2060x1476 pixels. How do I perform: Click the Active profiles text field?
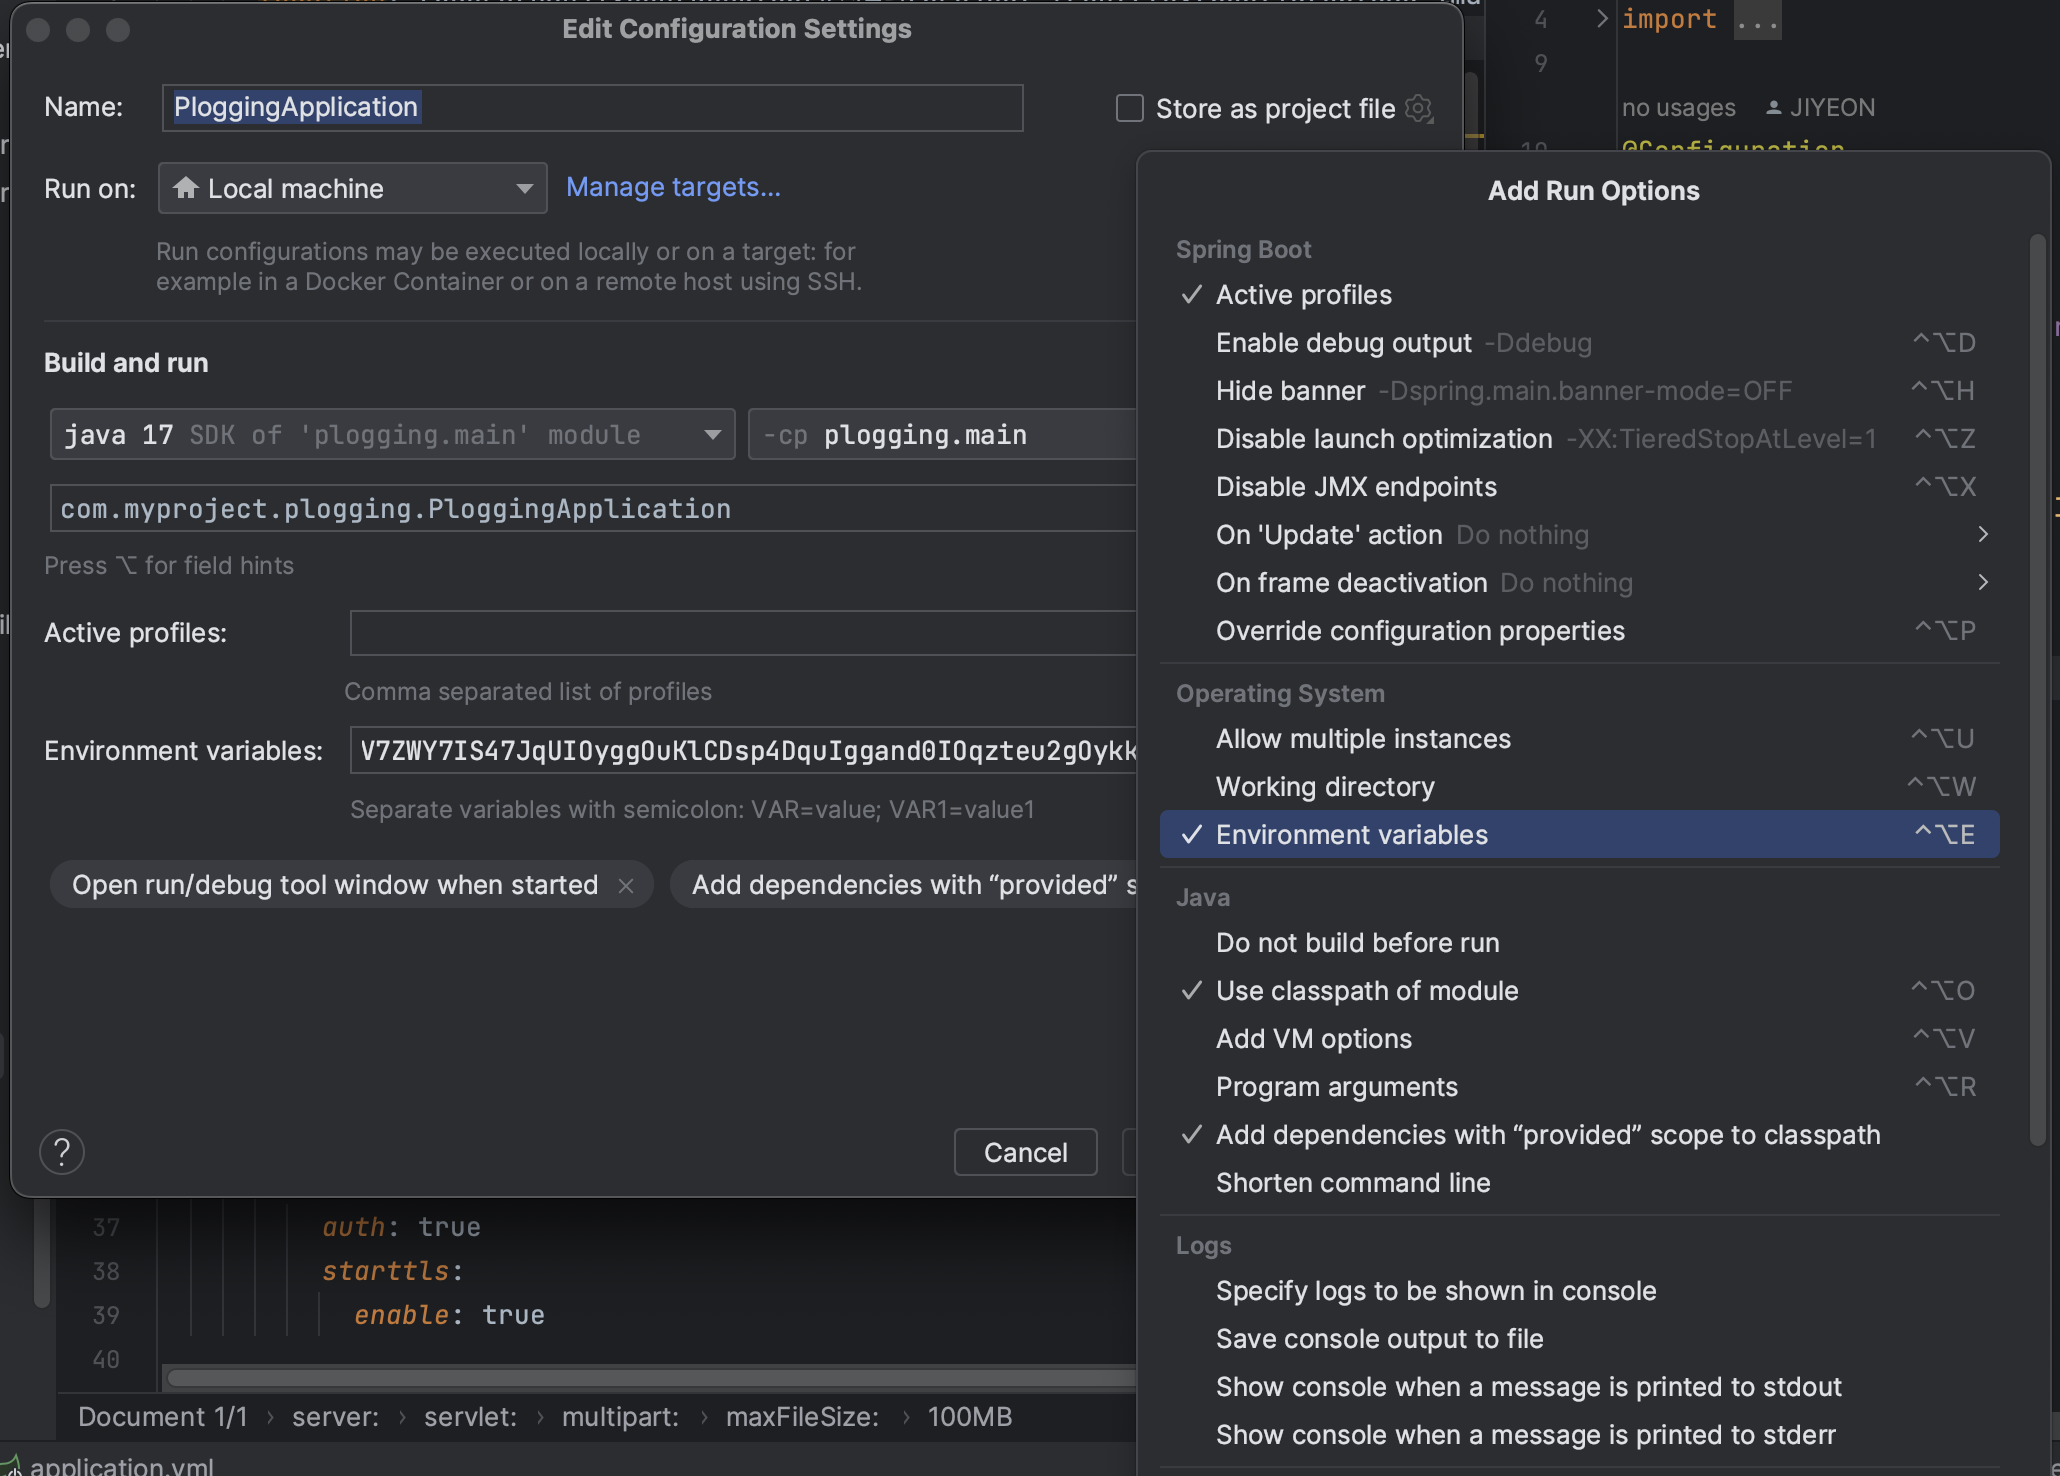pyautogui.click(x=742, y=633)
